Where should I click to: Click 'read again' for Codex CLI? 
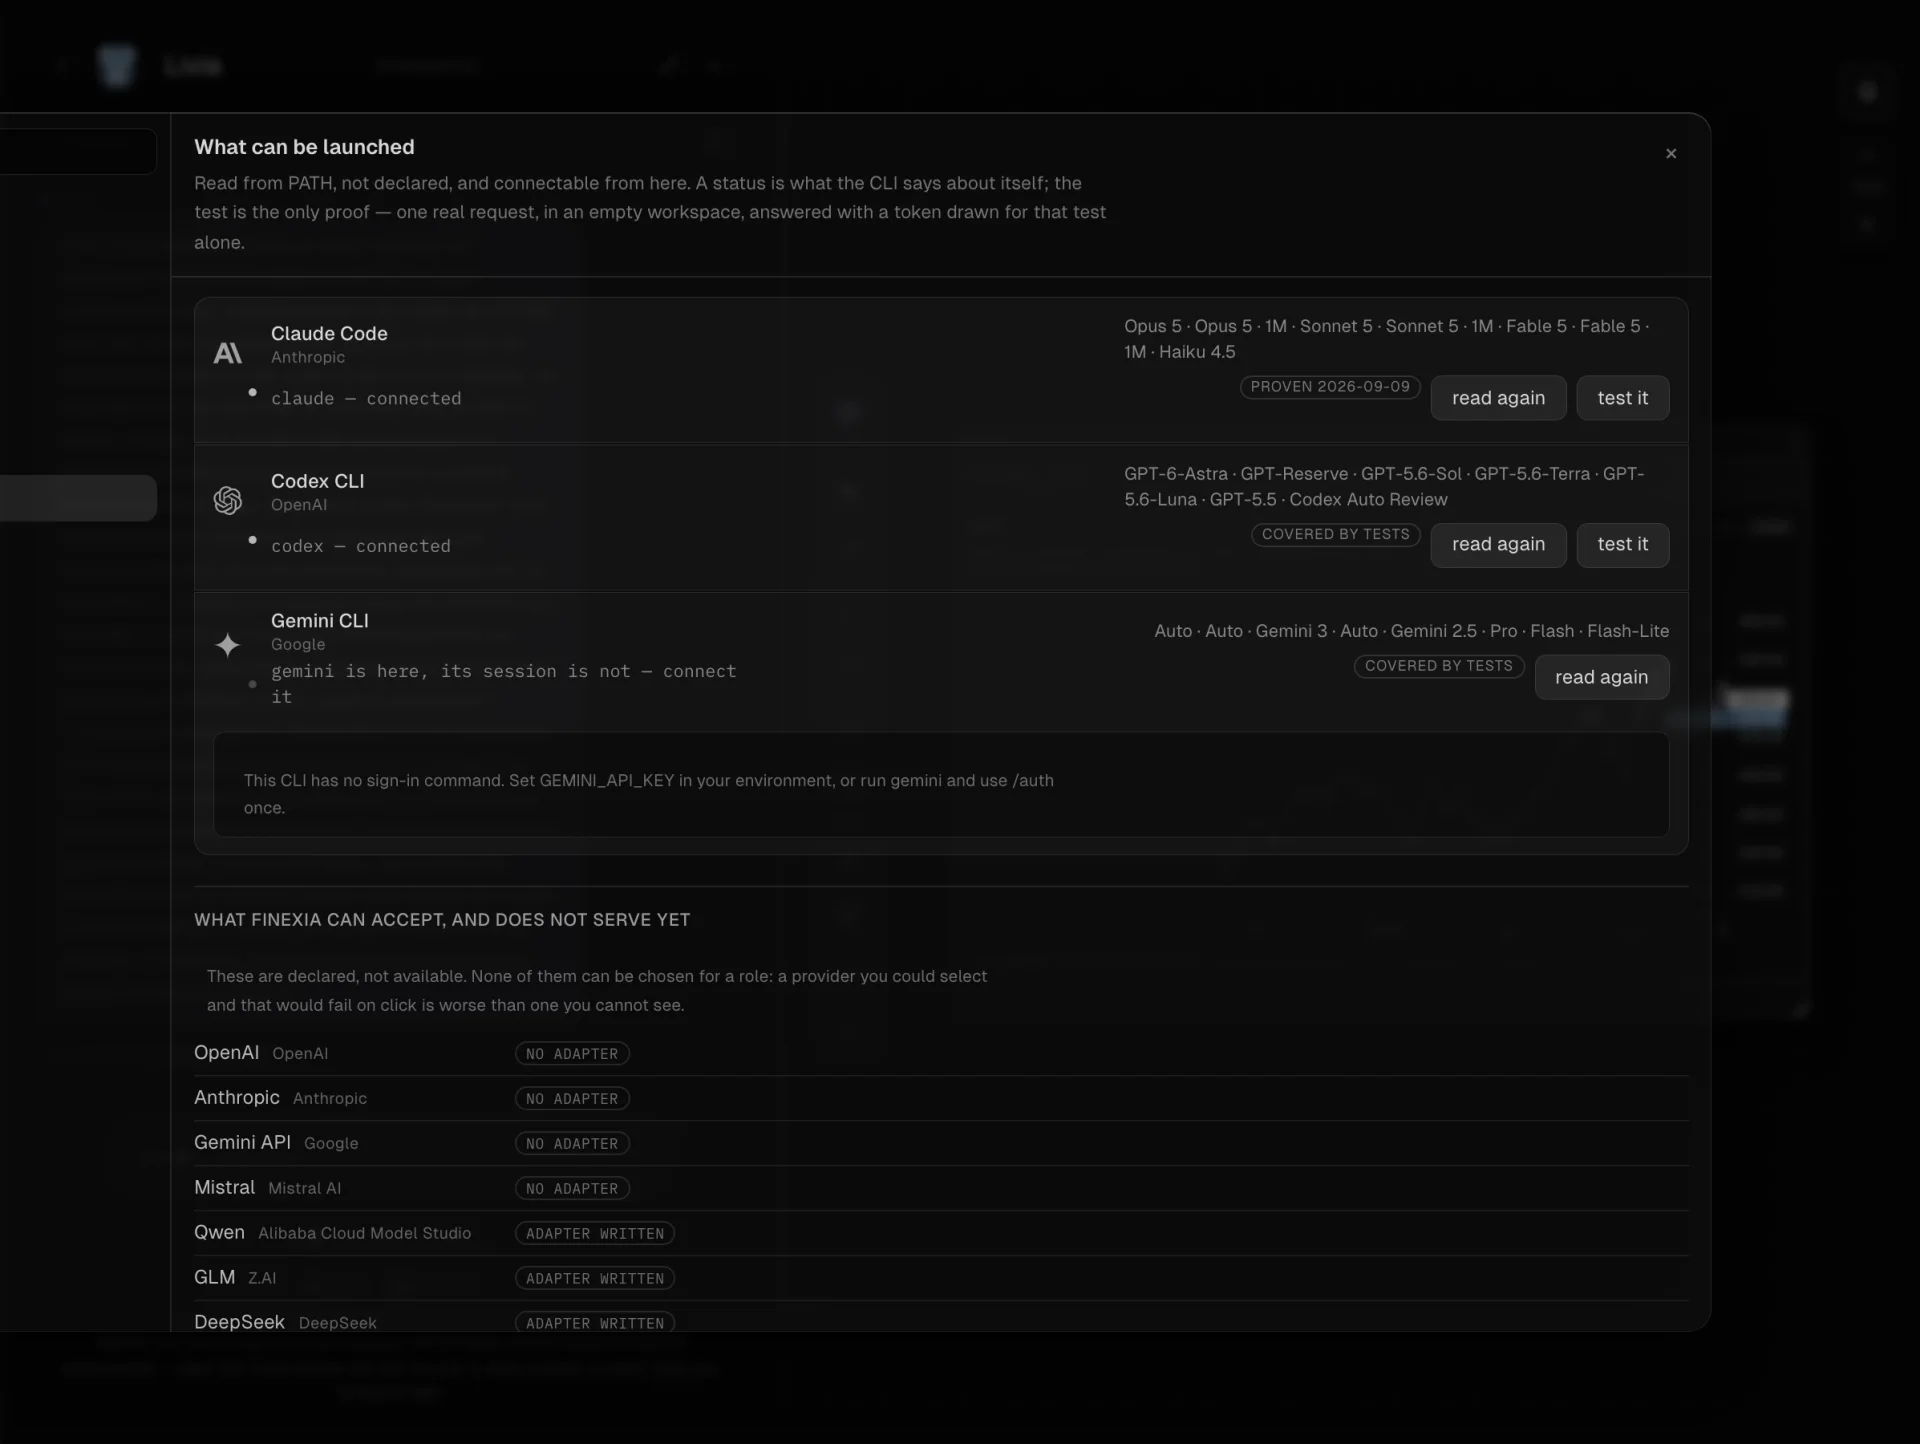click(x=1498, y=545)
